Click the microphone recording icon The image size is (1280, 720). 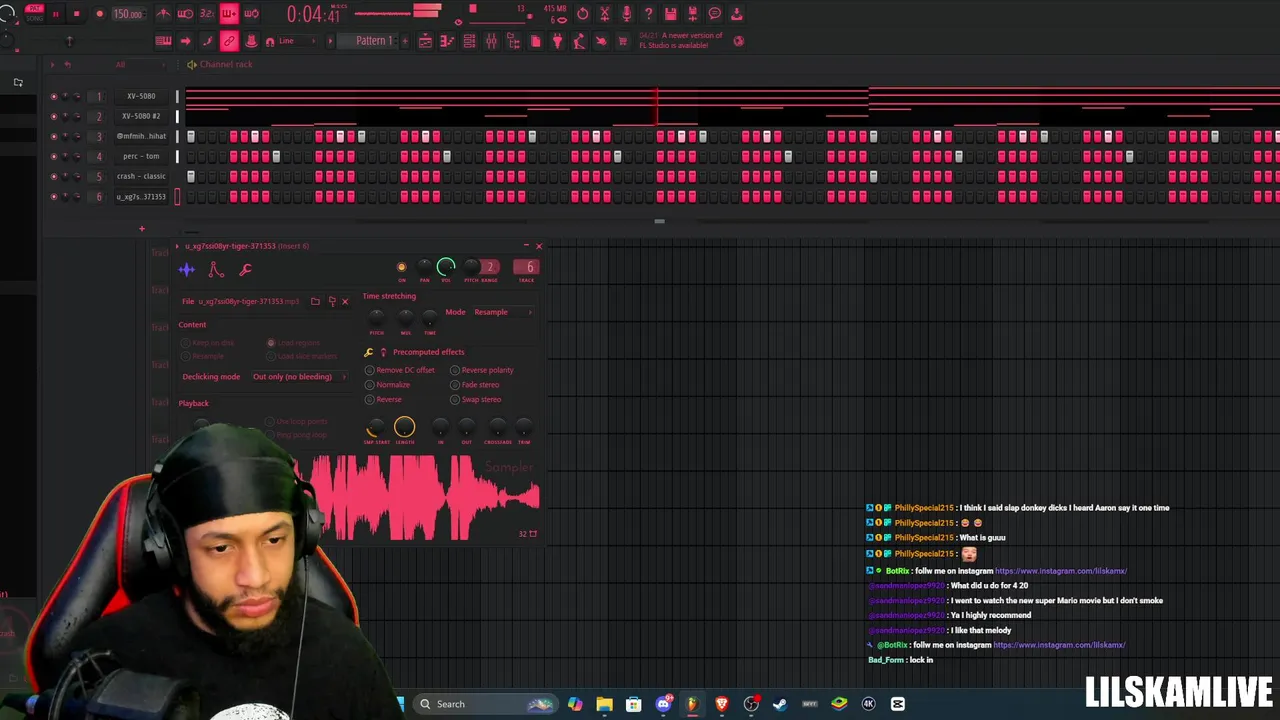point(626,14)
